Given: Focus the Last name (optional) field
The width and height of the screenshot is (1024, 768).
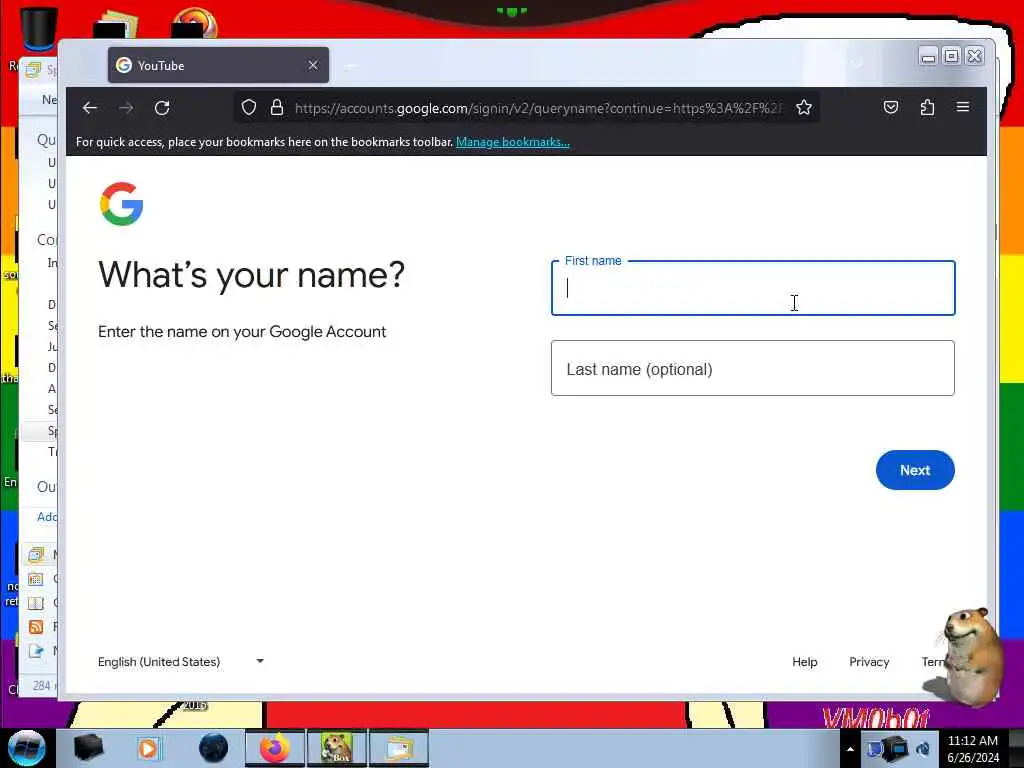Looking at the screenshot, I should (x=753, y=368).
